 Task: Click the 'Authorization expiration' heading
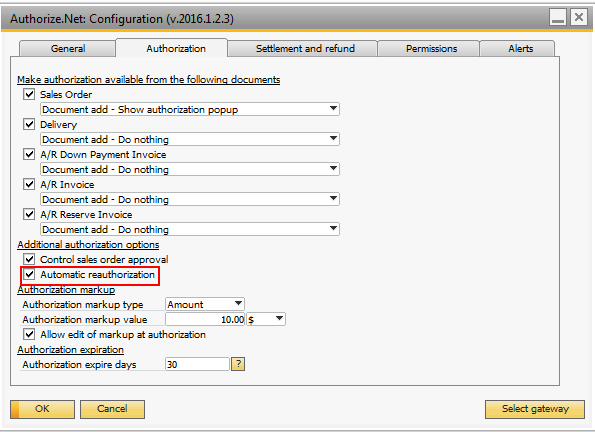[71, 349]
